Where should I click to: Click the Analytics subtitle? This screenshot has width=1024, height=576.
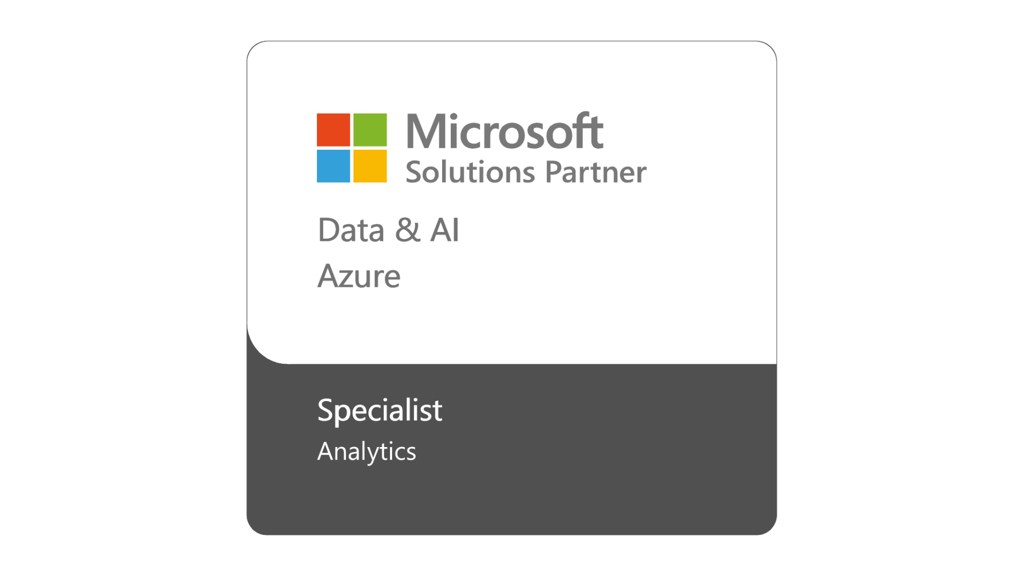pyautogui.click(x=366, y=451)
